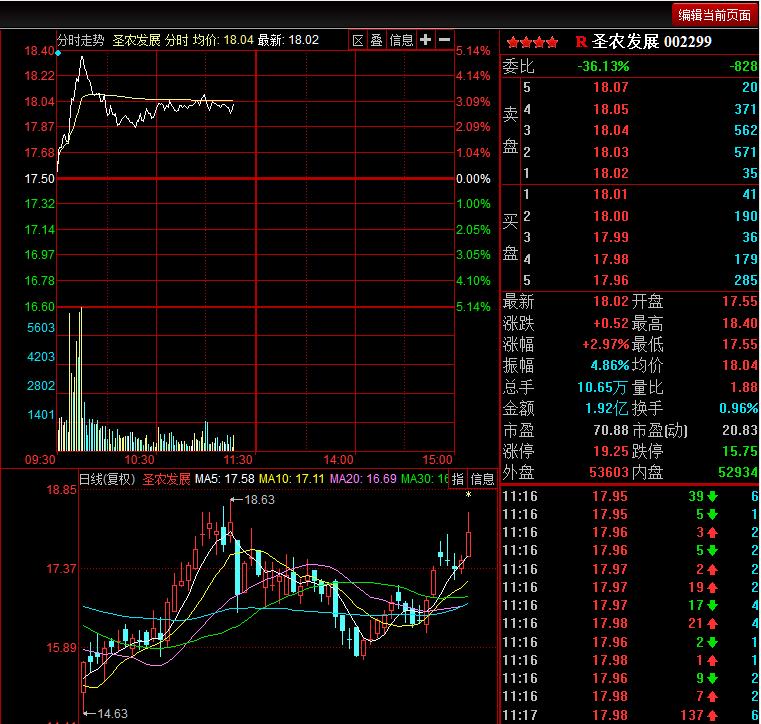Open 信息 on the daily K-line chart

click(x=482, y=479)
